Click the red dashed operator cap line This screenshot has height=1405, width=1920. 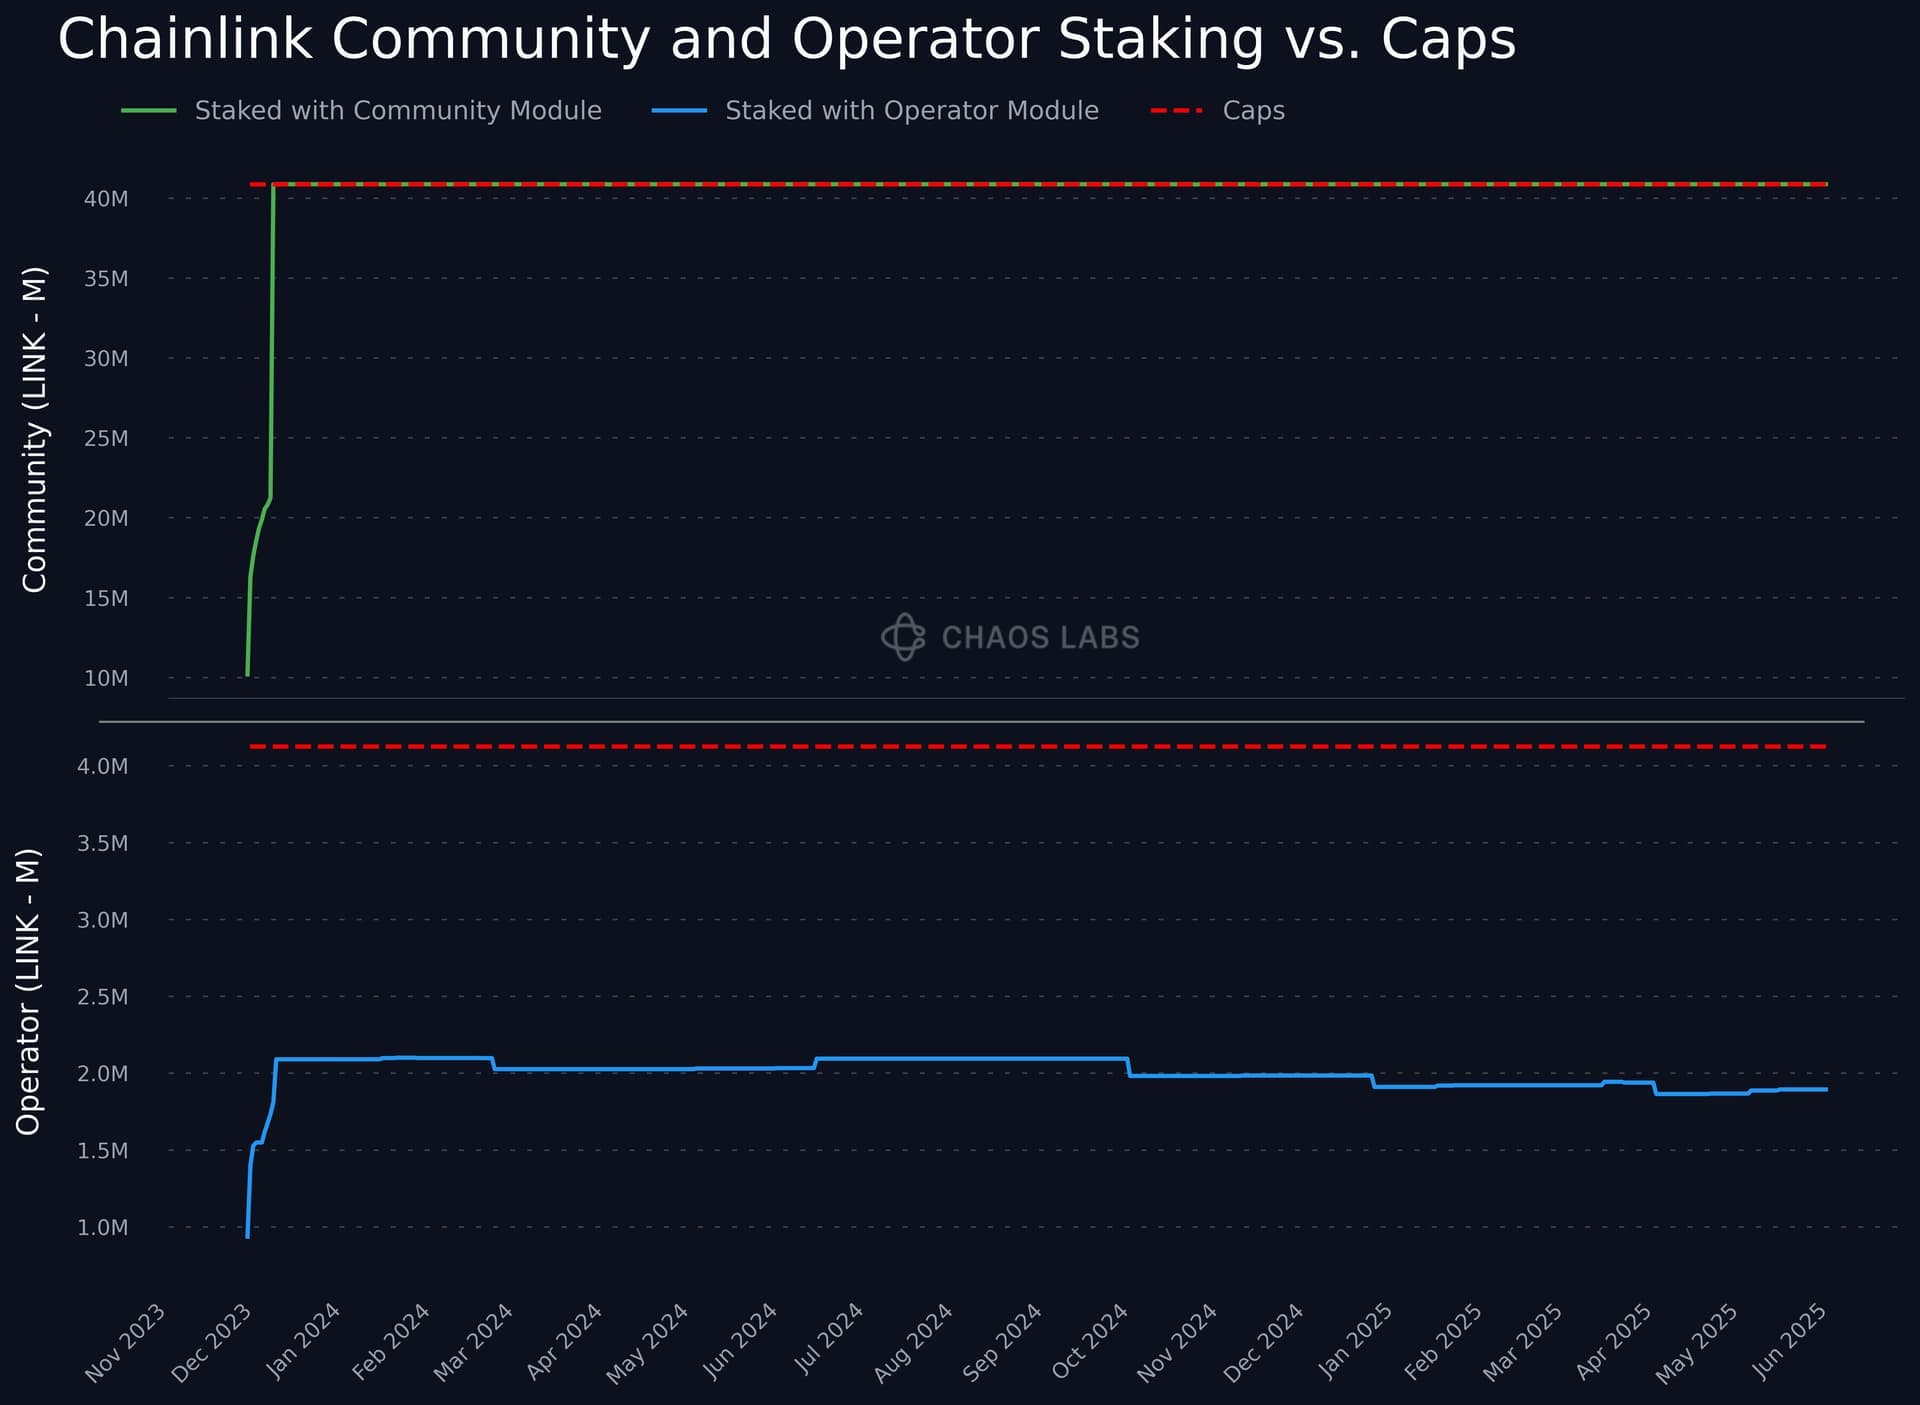(1038, 747)
